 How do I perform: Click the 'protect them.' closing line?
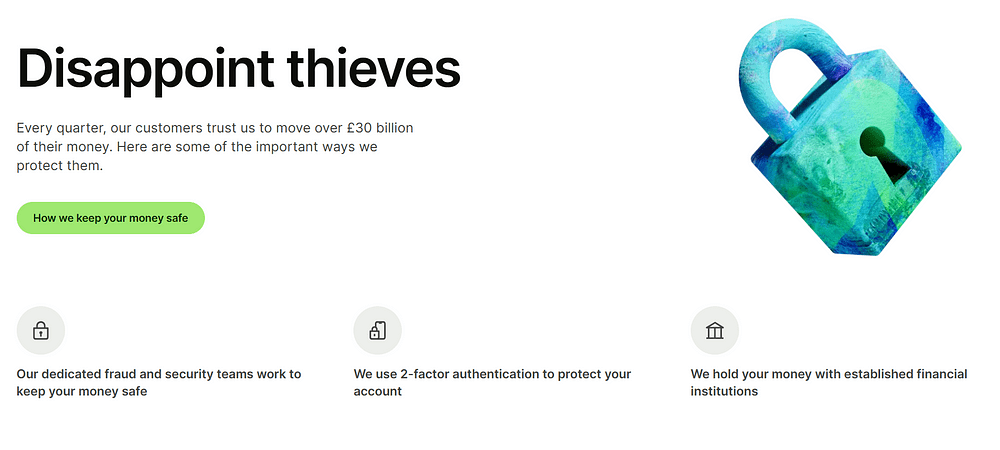point(59,166)
